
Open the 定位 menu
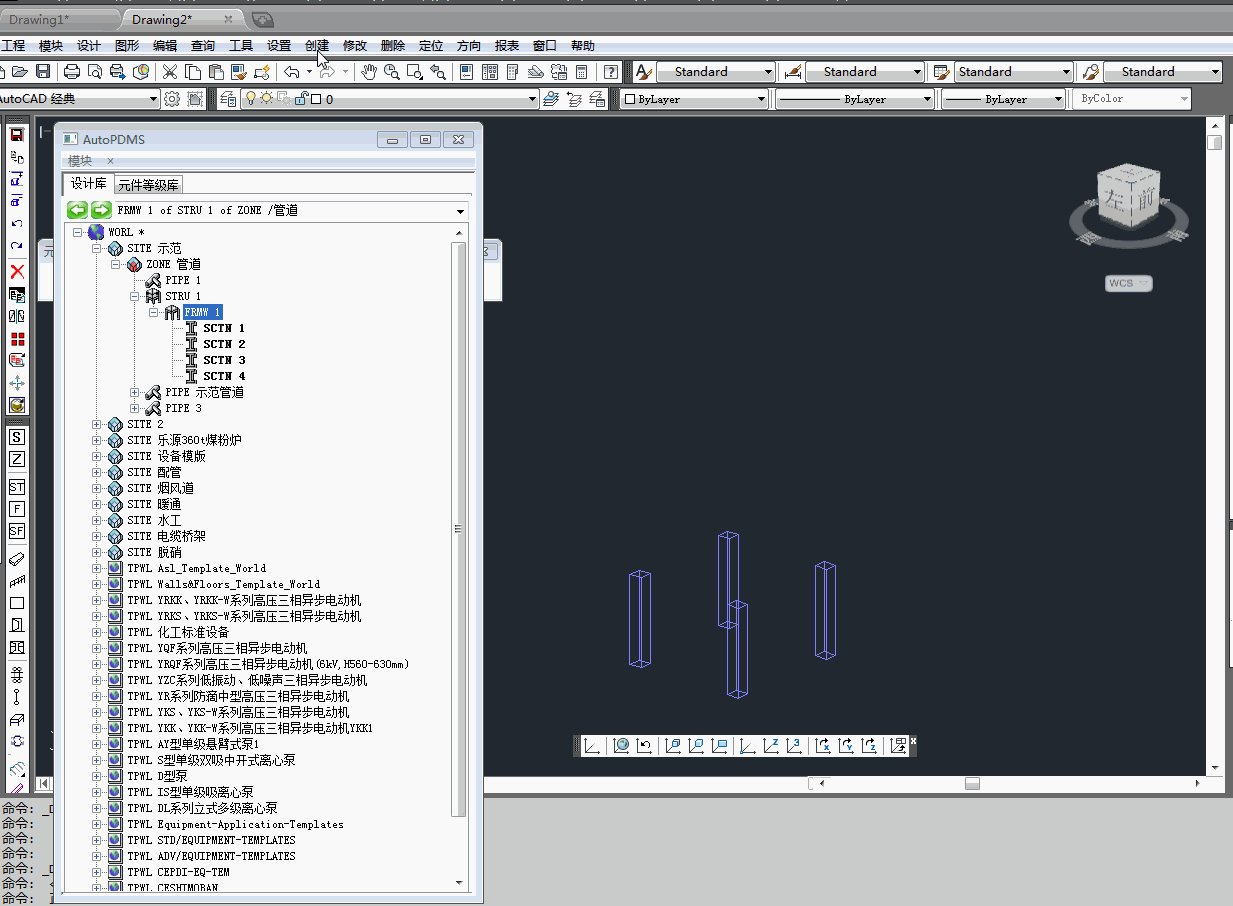pos(431,46)
